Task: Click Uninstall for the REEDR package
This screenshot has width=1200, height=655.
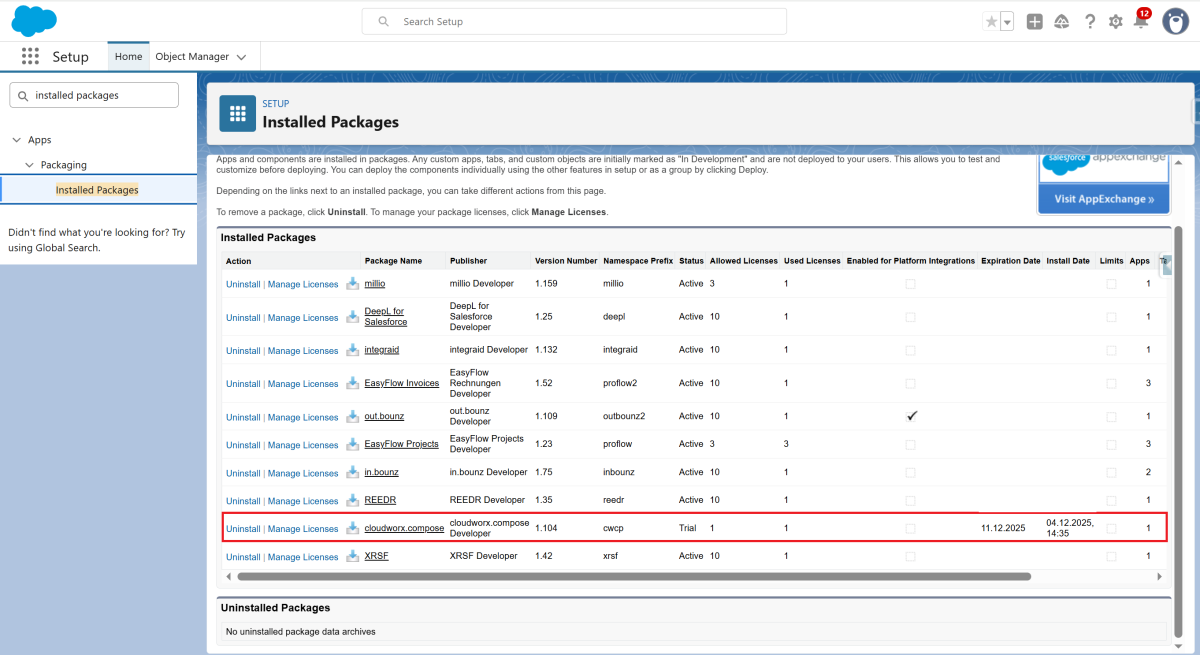Action: click(x=243, y=501)
